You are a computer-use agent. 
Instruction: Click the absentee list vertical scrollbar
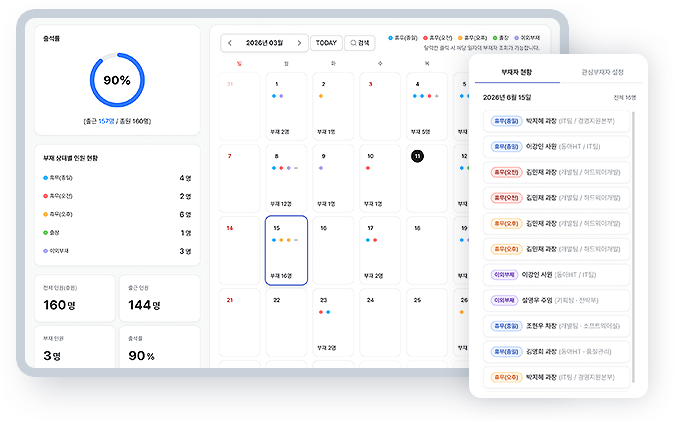(633, 247)
